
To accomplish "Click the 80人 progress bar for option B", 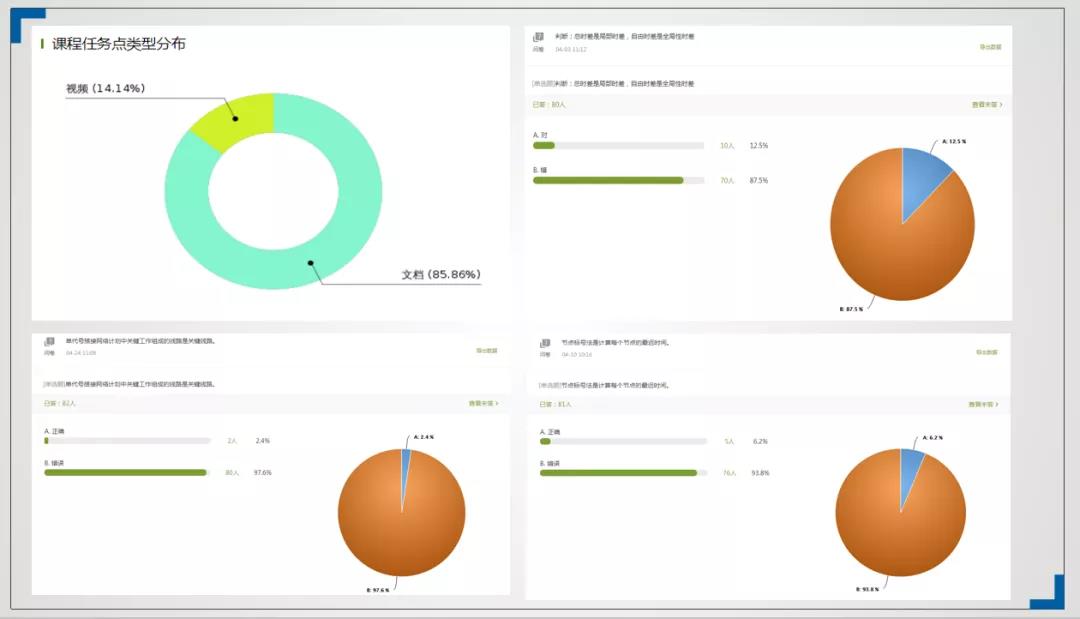I will (125, 472).
